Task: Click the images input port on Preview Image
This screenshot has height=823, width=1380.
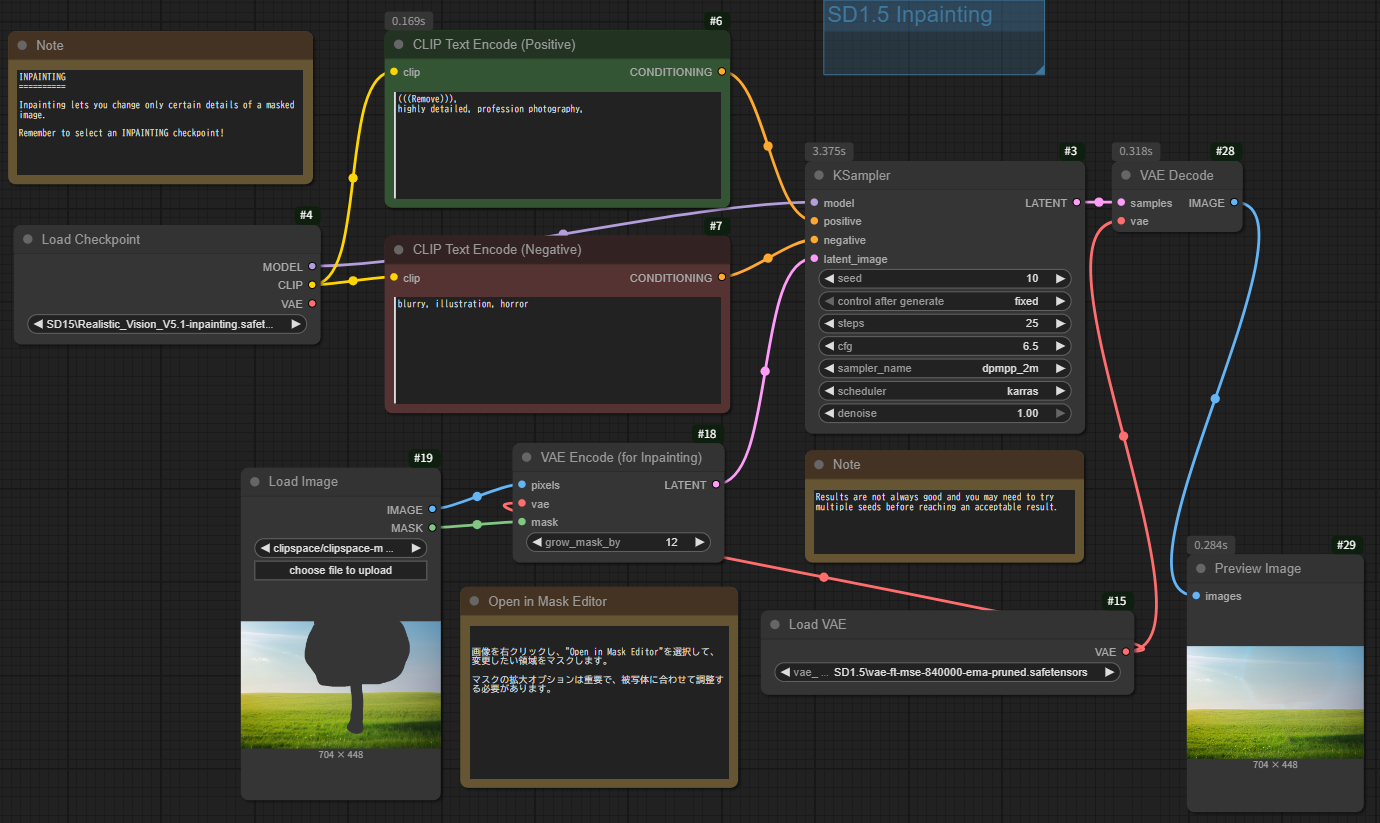Action: [x=1196, y=596]
